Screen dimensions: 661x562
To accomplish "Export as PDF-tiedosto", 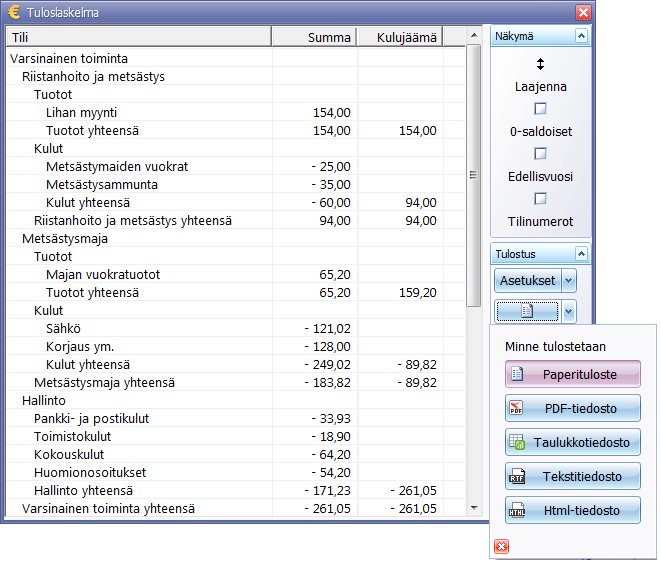I will (573, 408).
